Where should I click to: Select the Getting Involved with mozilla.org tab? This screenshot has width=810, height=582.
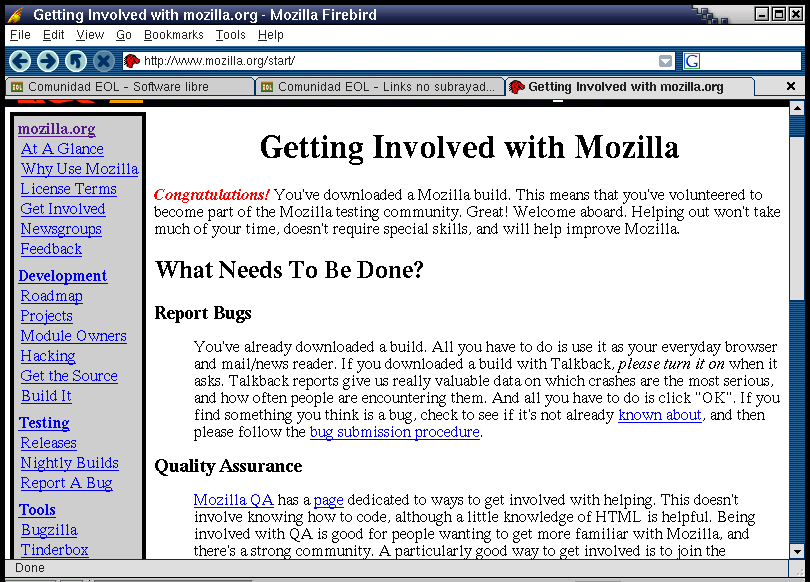[630, 87]
